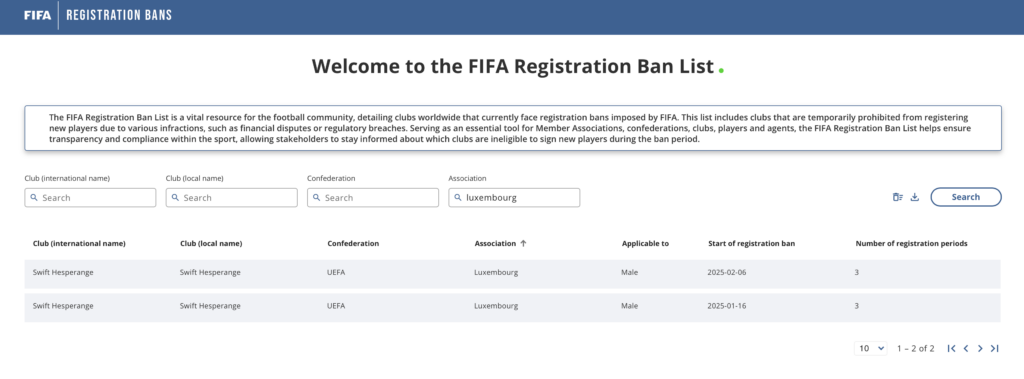Select the row with ban start 2025-01-16
Screen dimensions: 1024x379
coord(512,306)
